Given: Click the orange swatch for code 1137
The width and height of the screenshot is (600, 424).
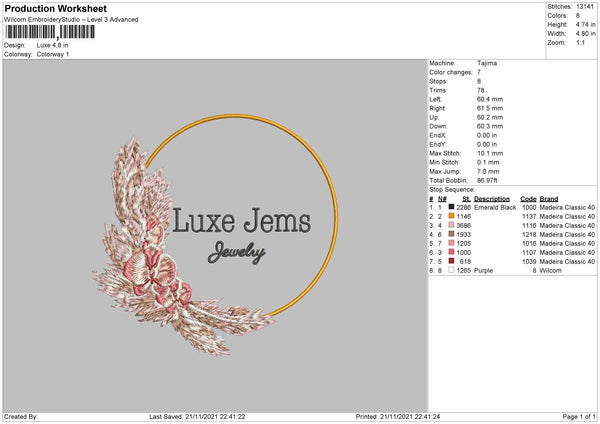Looking at the screenshot, I should pos(452,216).
